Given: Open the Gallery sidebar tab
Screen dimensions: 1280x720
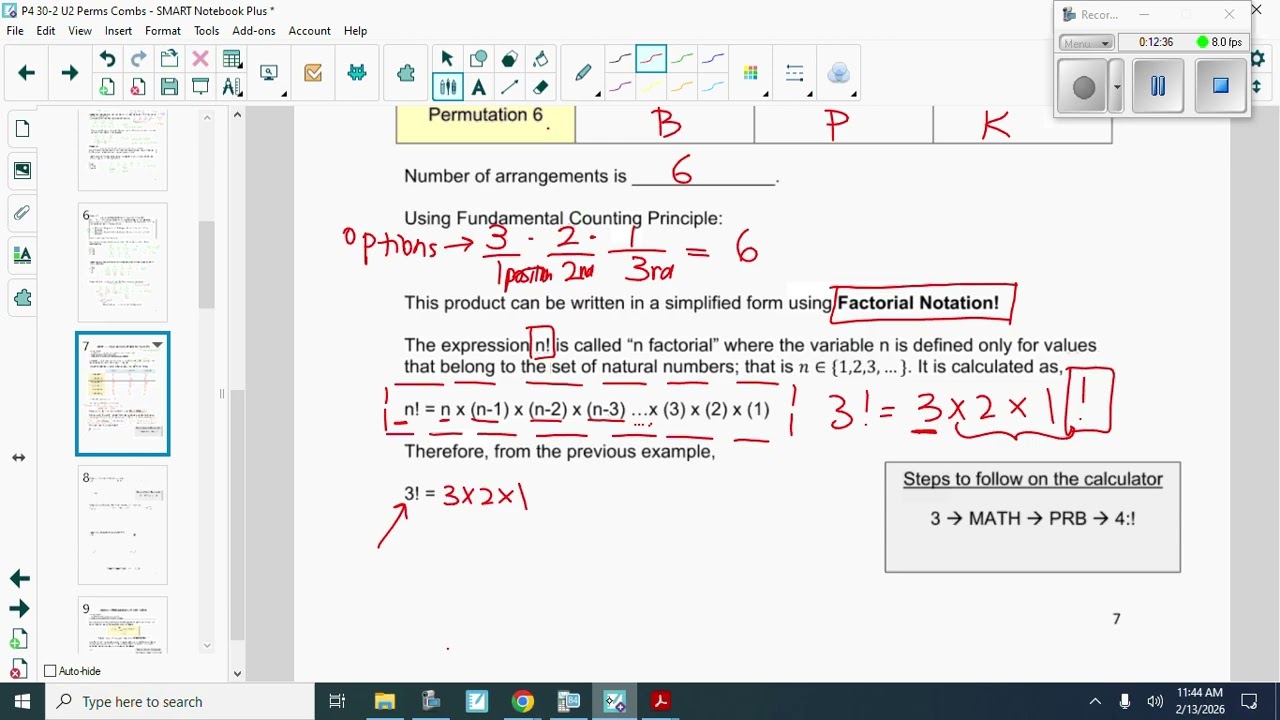Looking at the screenshot, I should tap(22, 170).
